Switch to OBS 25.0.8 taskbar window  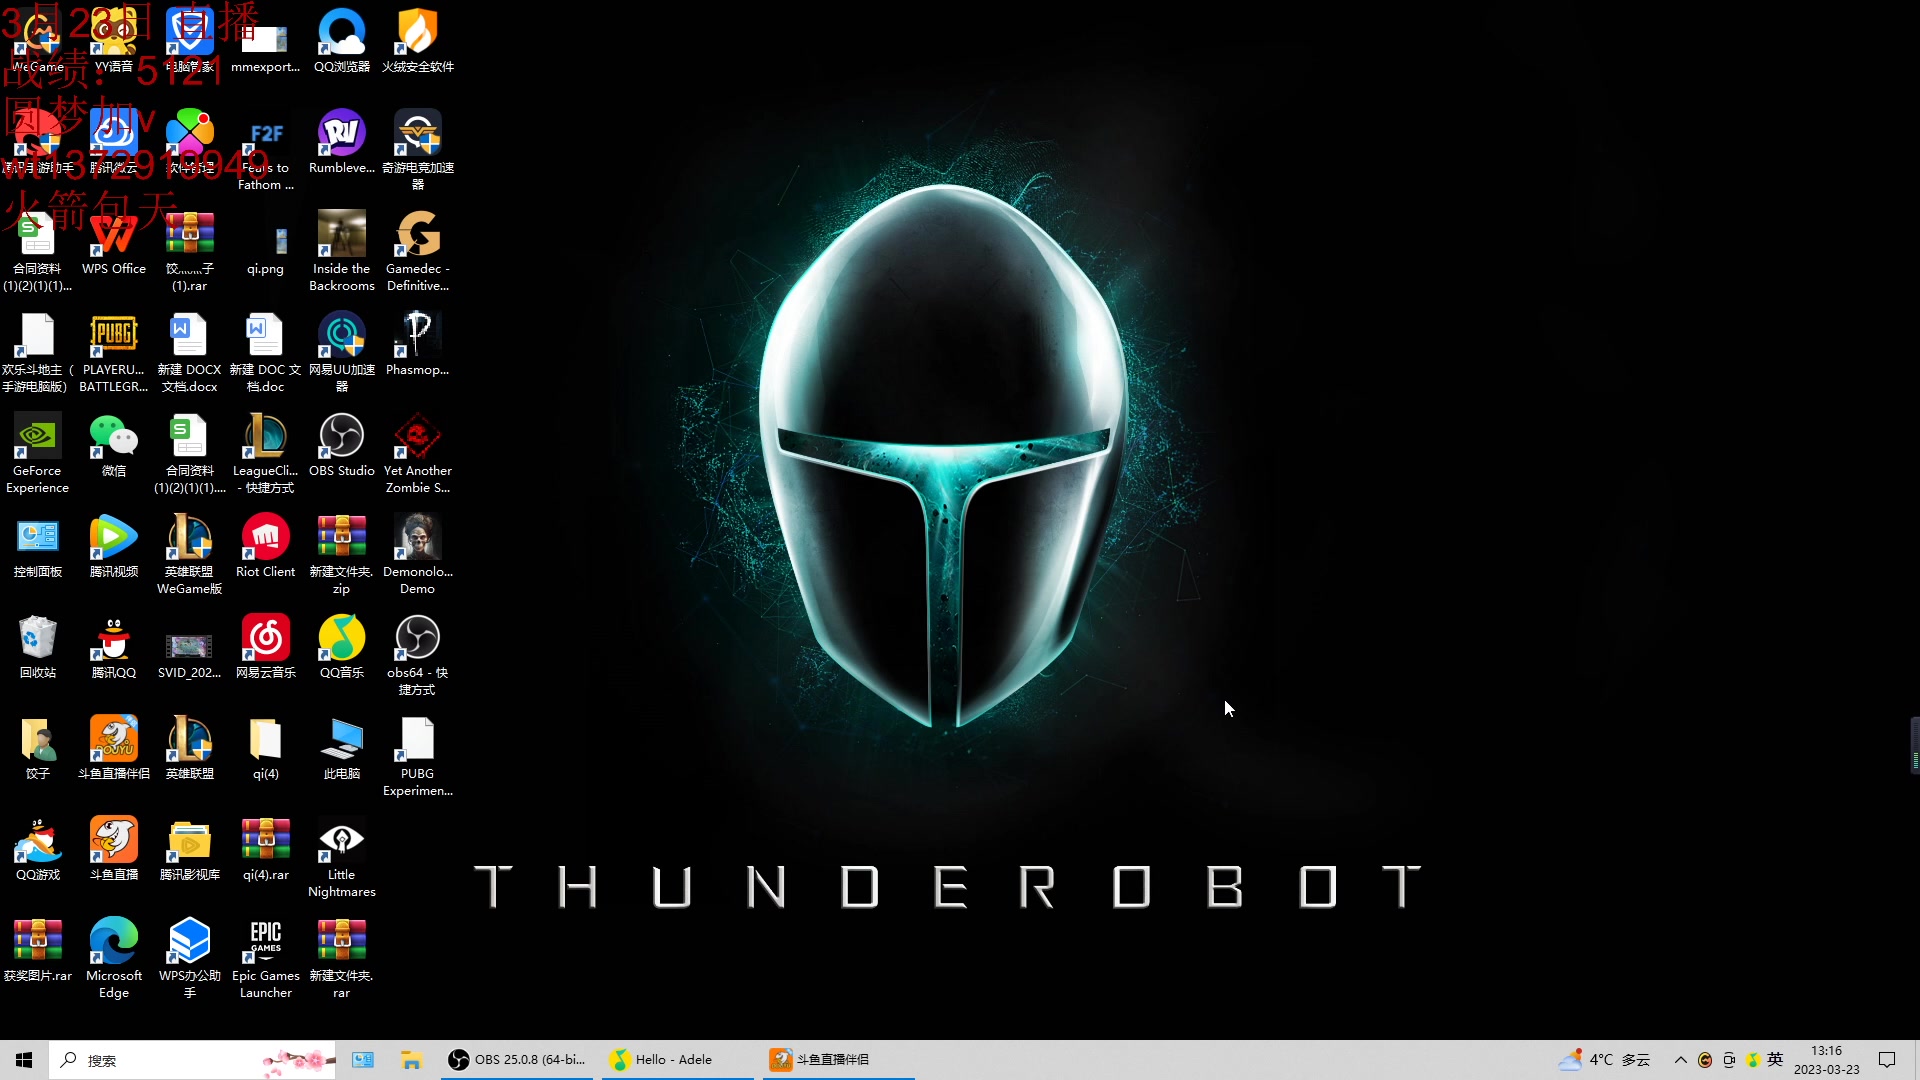[x=518, y=1060]
